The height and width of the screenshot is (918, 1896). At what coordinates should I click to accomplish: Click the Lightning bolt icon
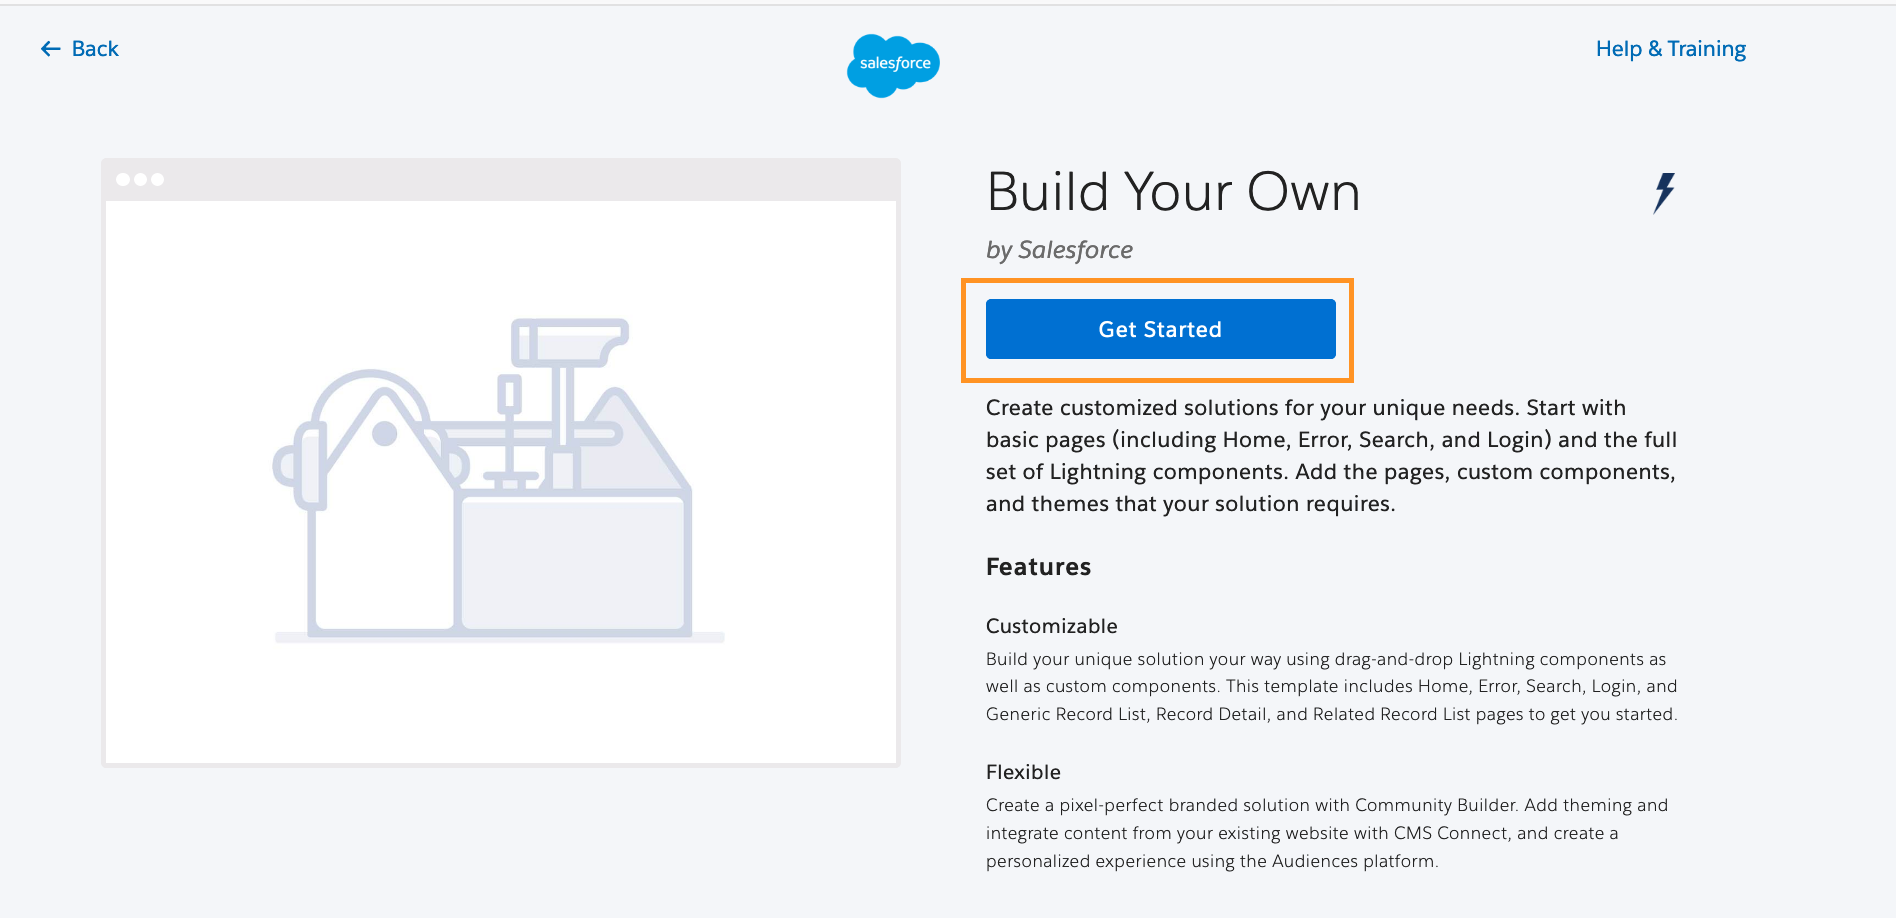coord(1664,192)
